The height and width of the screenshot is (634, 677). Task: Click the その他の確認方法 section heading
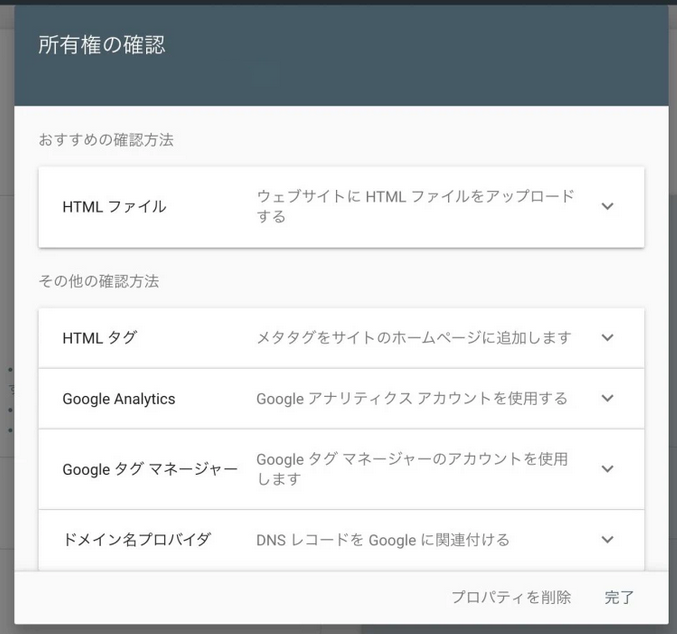pyautogui.click(x=99, y=282)
